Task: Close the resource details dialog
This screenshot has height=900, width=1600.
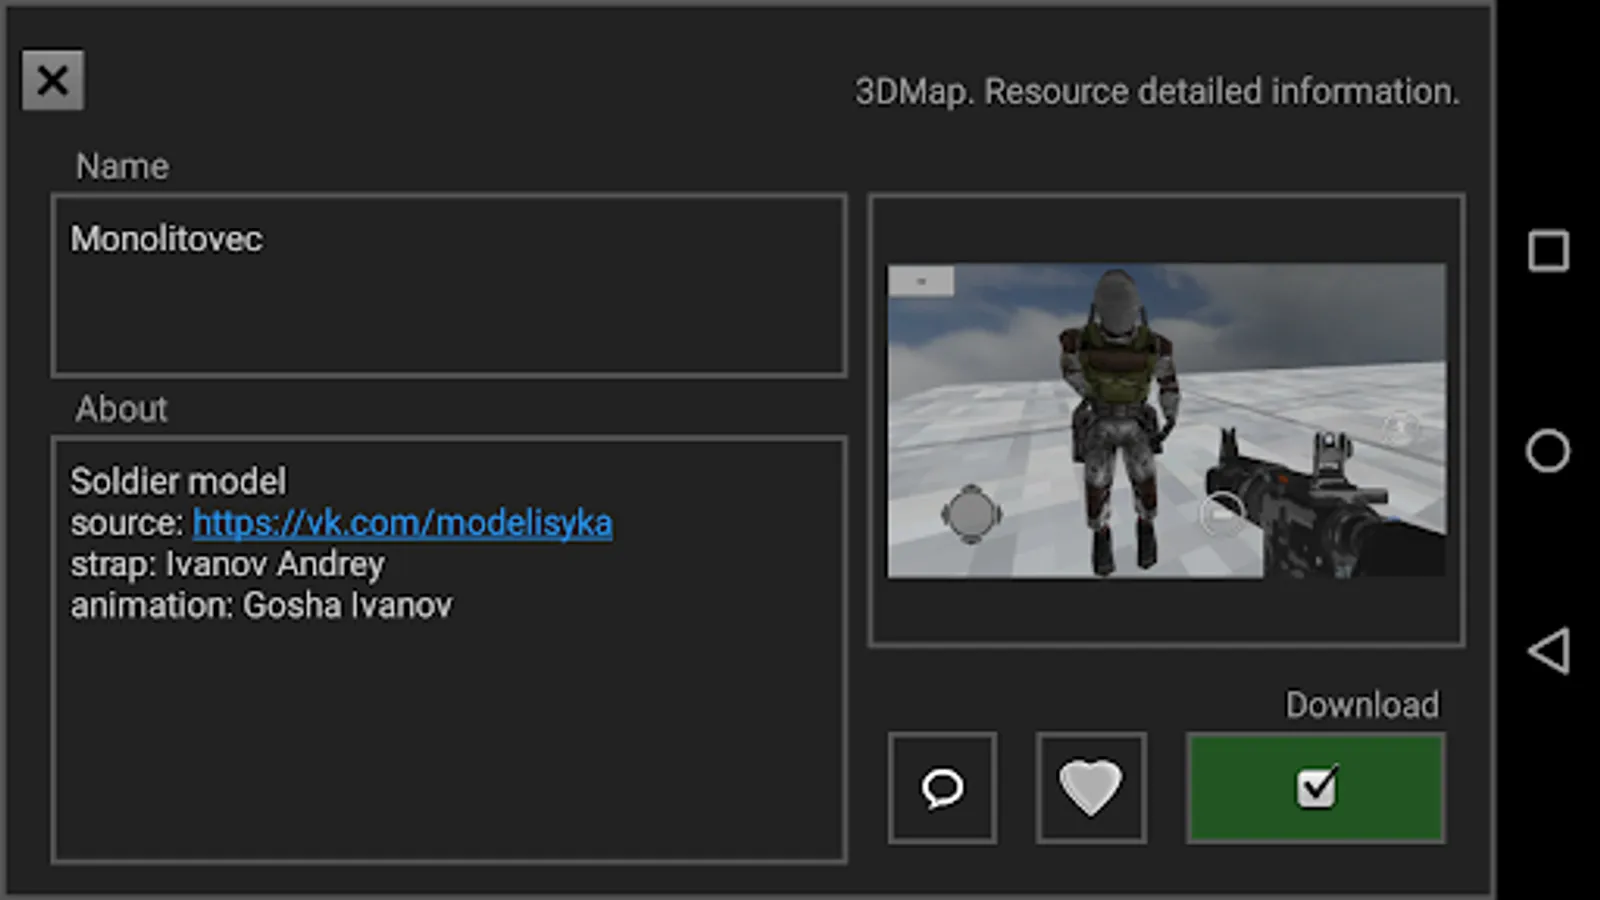Action: click(x=53, y=80)
